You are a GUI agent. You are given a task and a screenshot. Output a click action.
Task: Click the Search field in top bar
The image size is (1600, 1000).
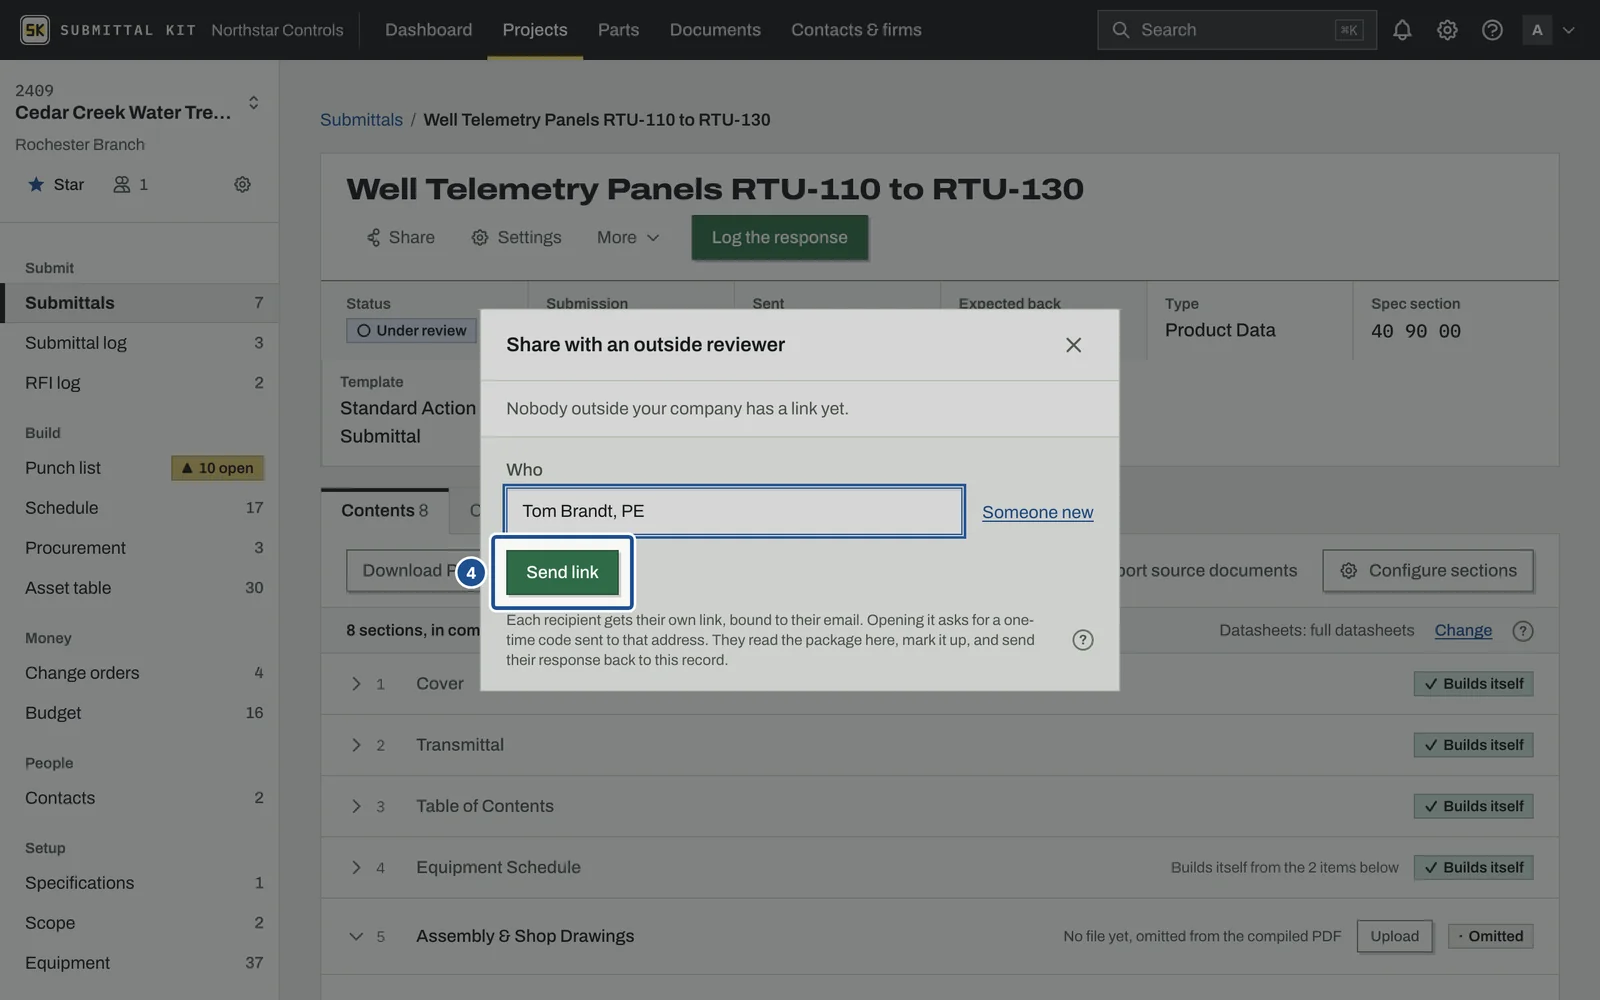pos(1236,30)
